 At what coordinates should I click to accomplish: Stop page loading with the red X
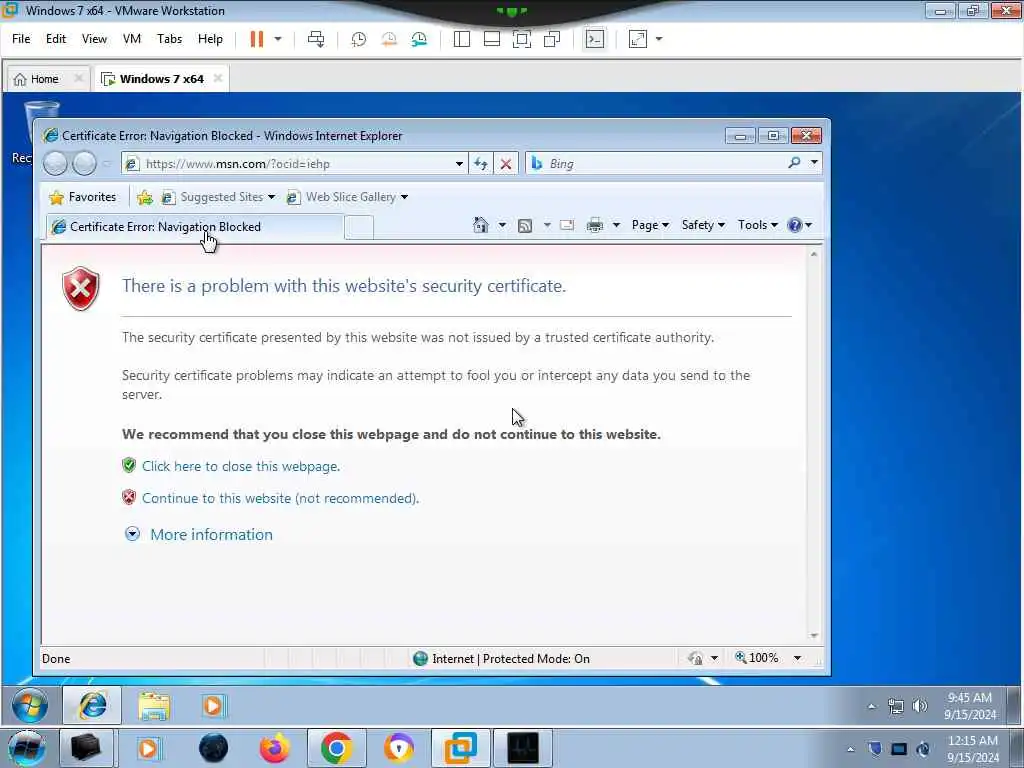click(x=505, y=164)
